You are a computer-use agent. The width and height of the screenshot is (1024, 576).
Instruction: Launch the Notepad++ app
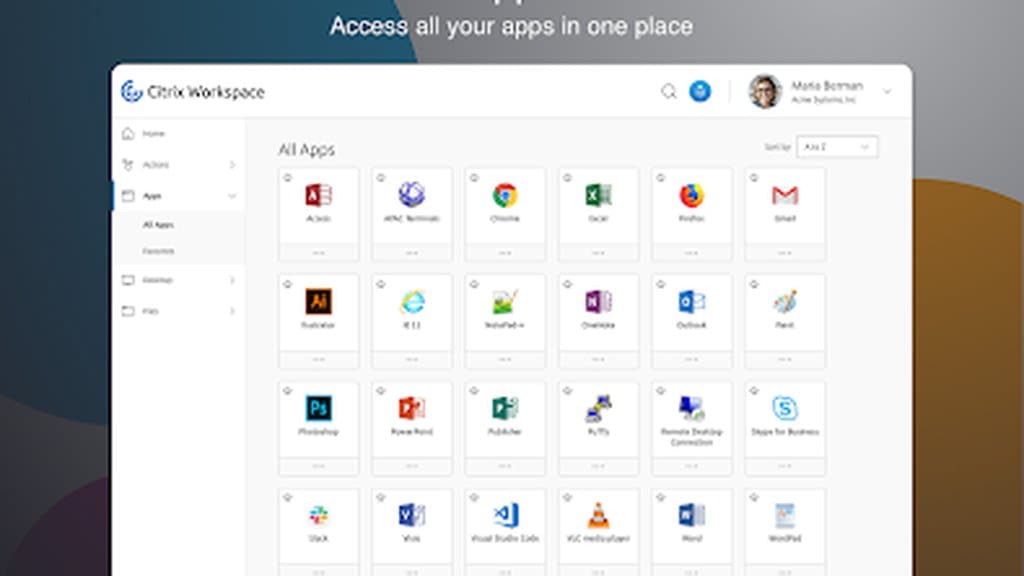point(505,302)
